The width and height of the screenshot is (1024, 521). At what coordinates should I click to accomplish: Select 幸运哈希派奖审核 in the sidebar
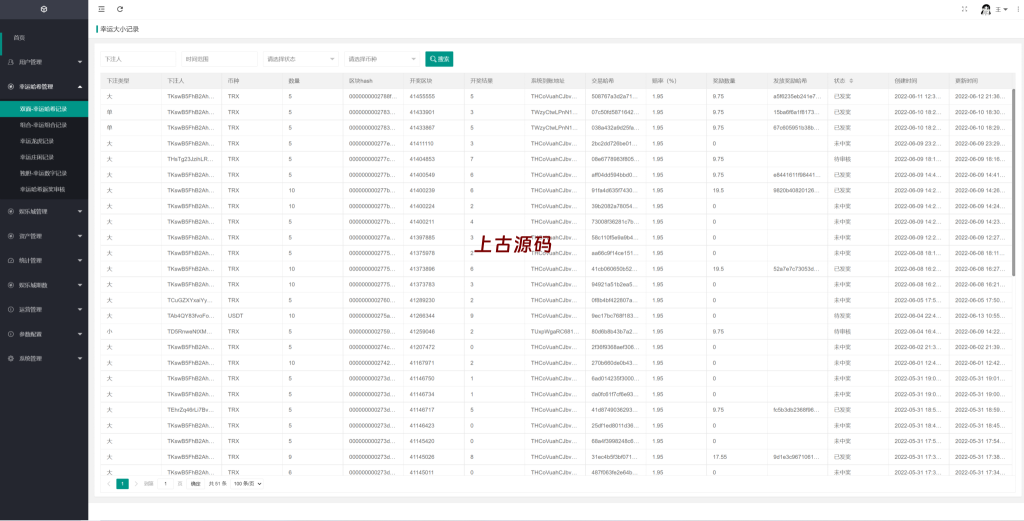coord(44,189)
